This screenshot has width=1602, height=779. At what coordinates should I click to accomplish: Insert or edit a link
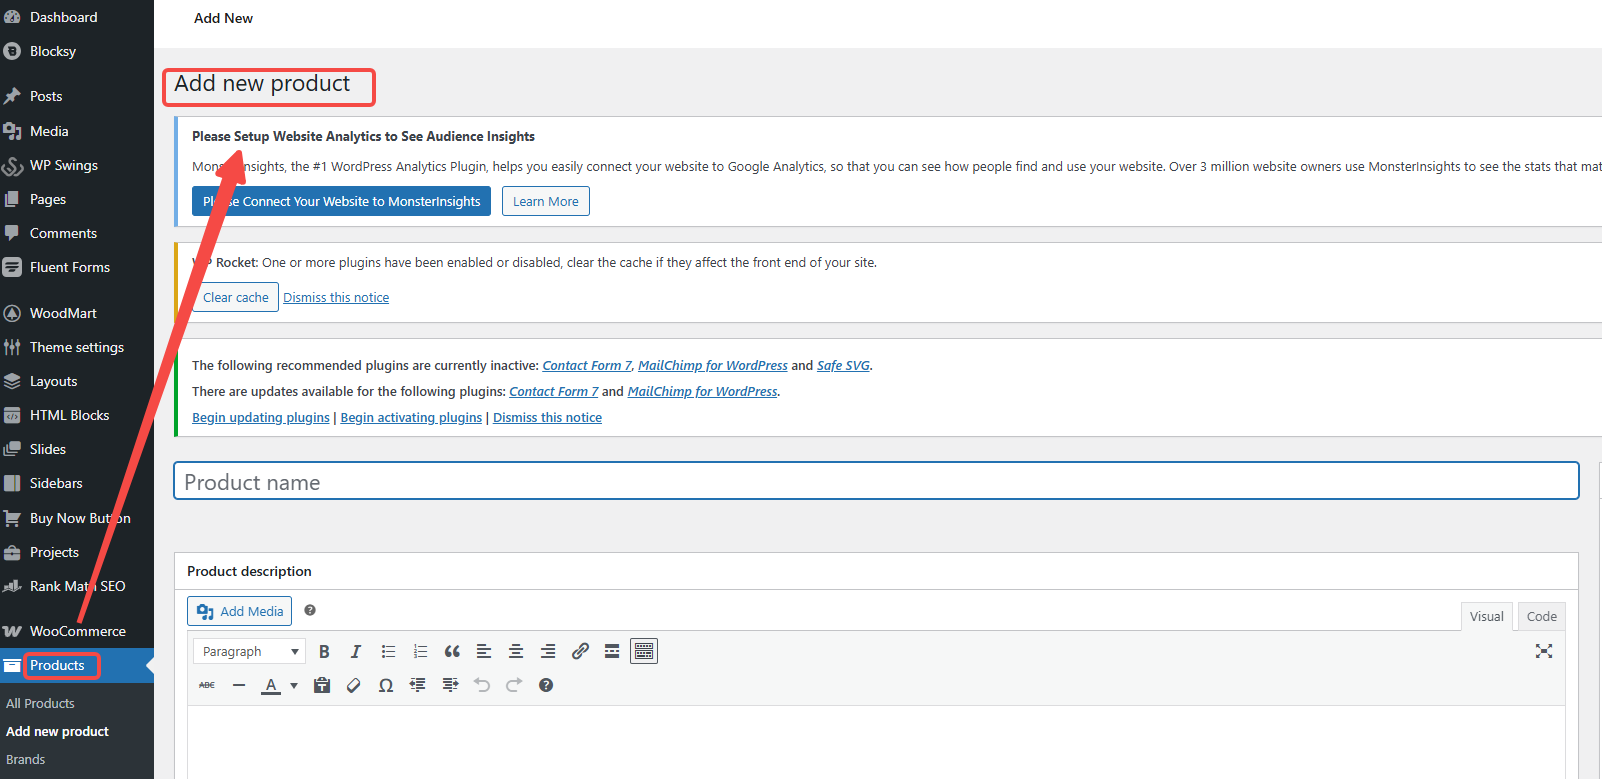(x=580, y=651)
